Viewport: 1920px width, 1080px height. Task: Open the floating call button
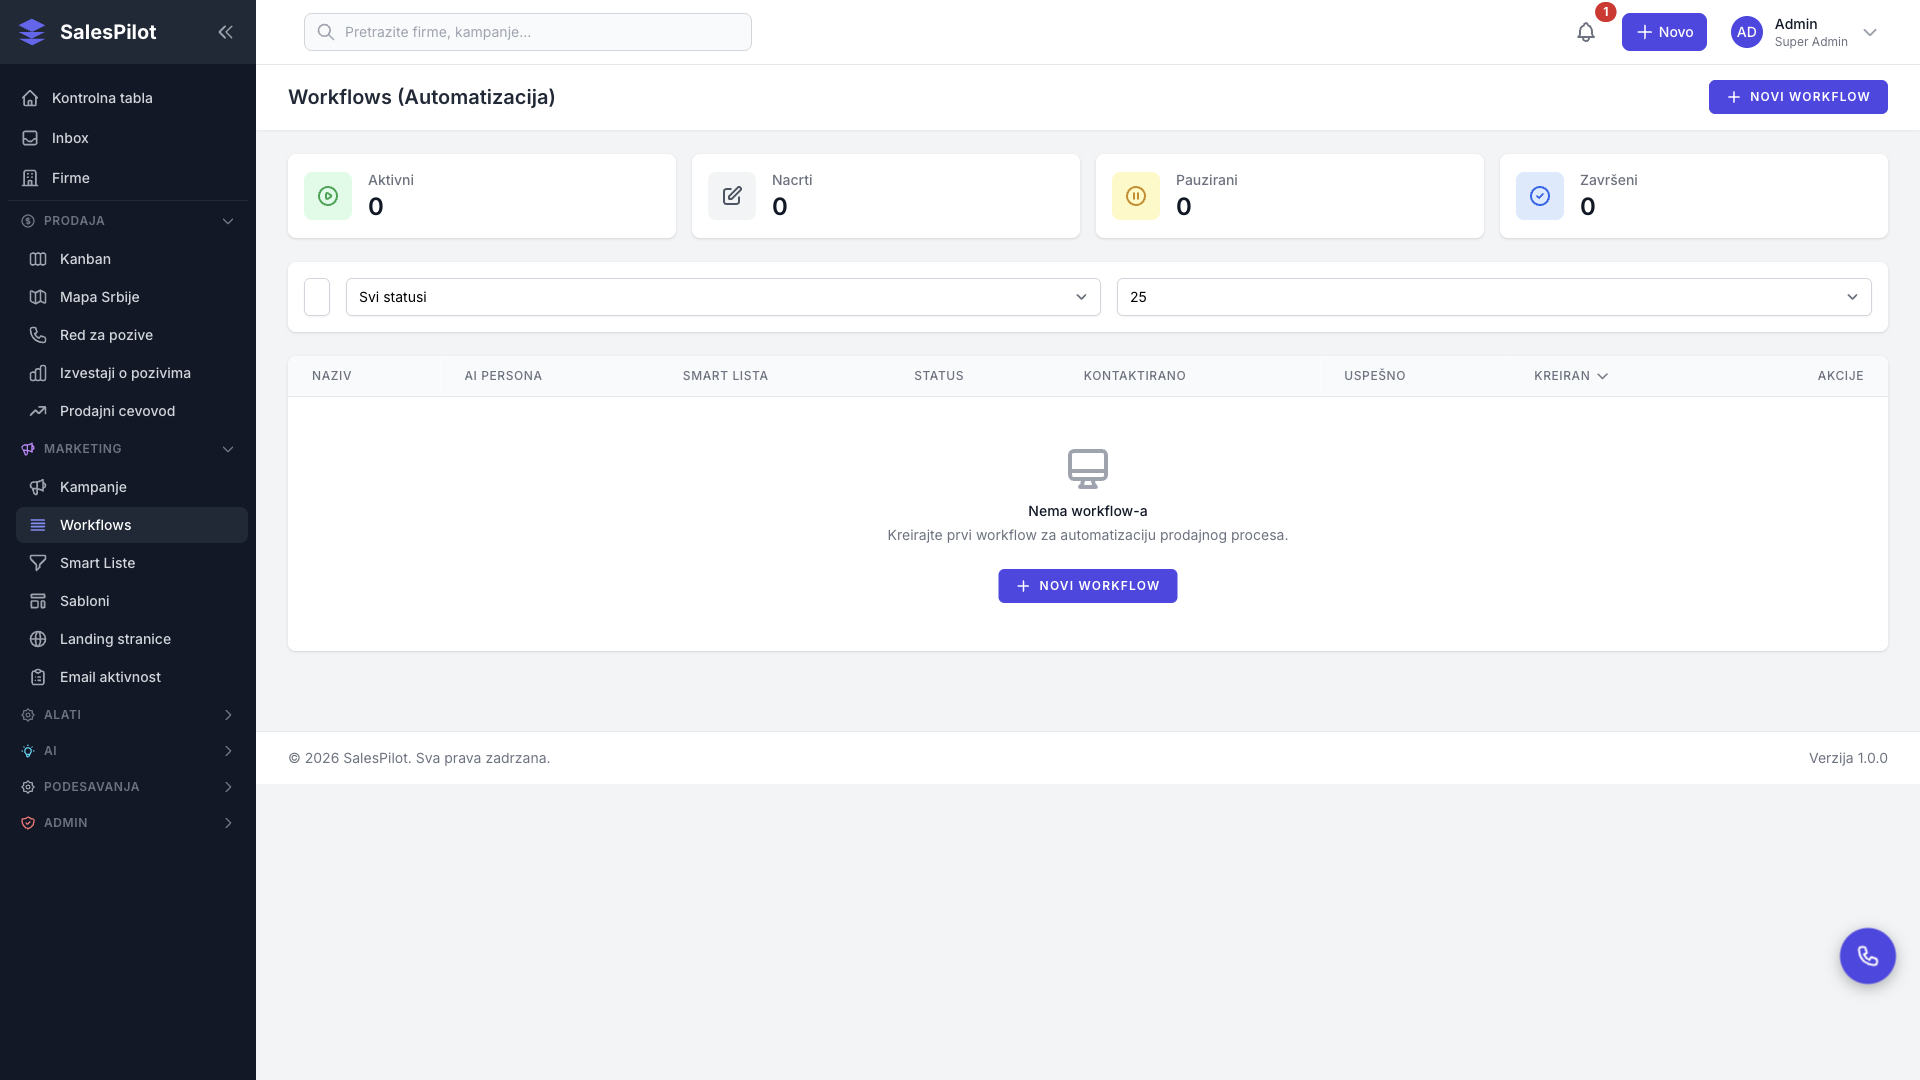[x=1867, y=955]
